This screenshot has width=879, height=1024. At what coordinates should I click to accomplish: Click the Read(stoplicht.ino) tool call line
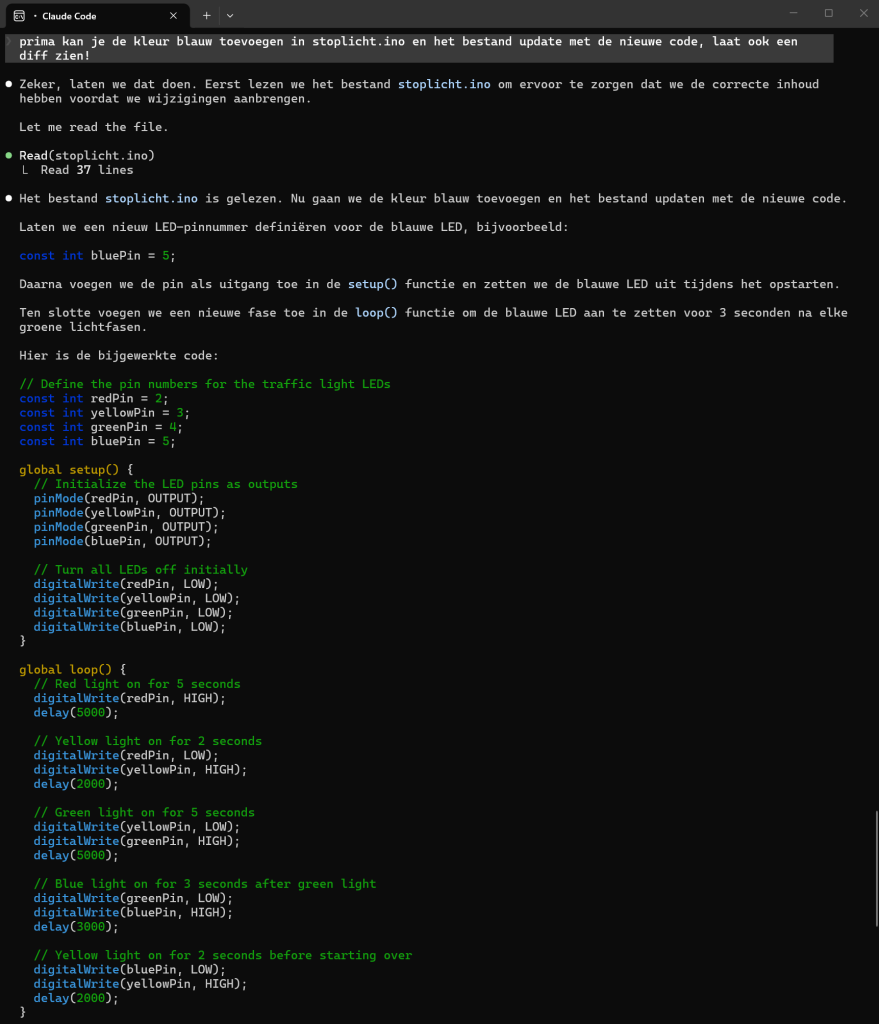tap(87, 156)
